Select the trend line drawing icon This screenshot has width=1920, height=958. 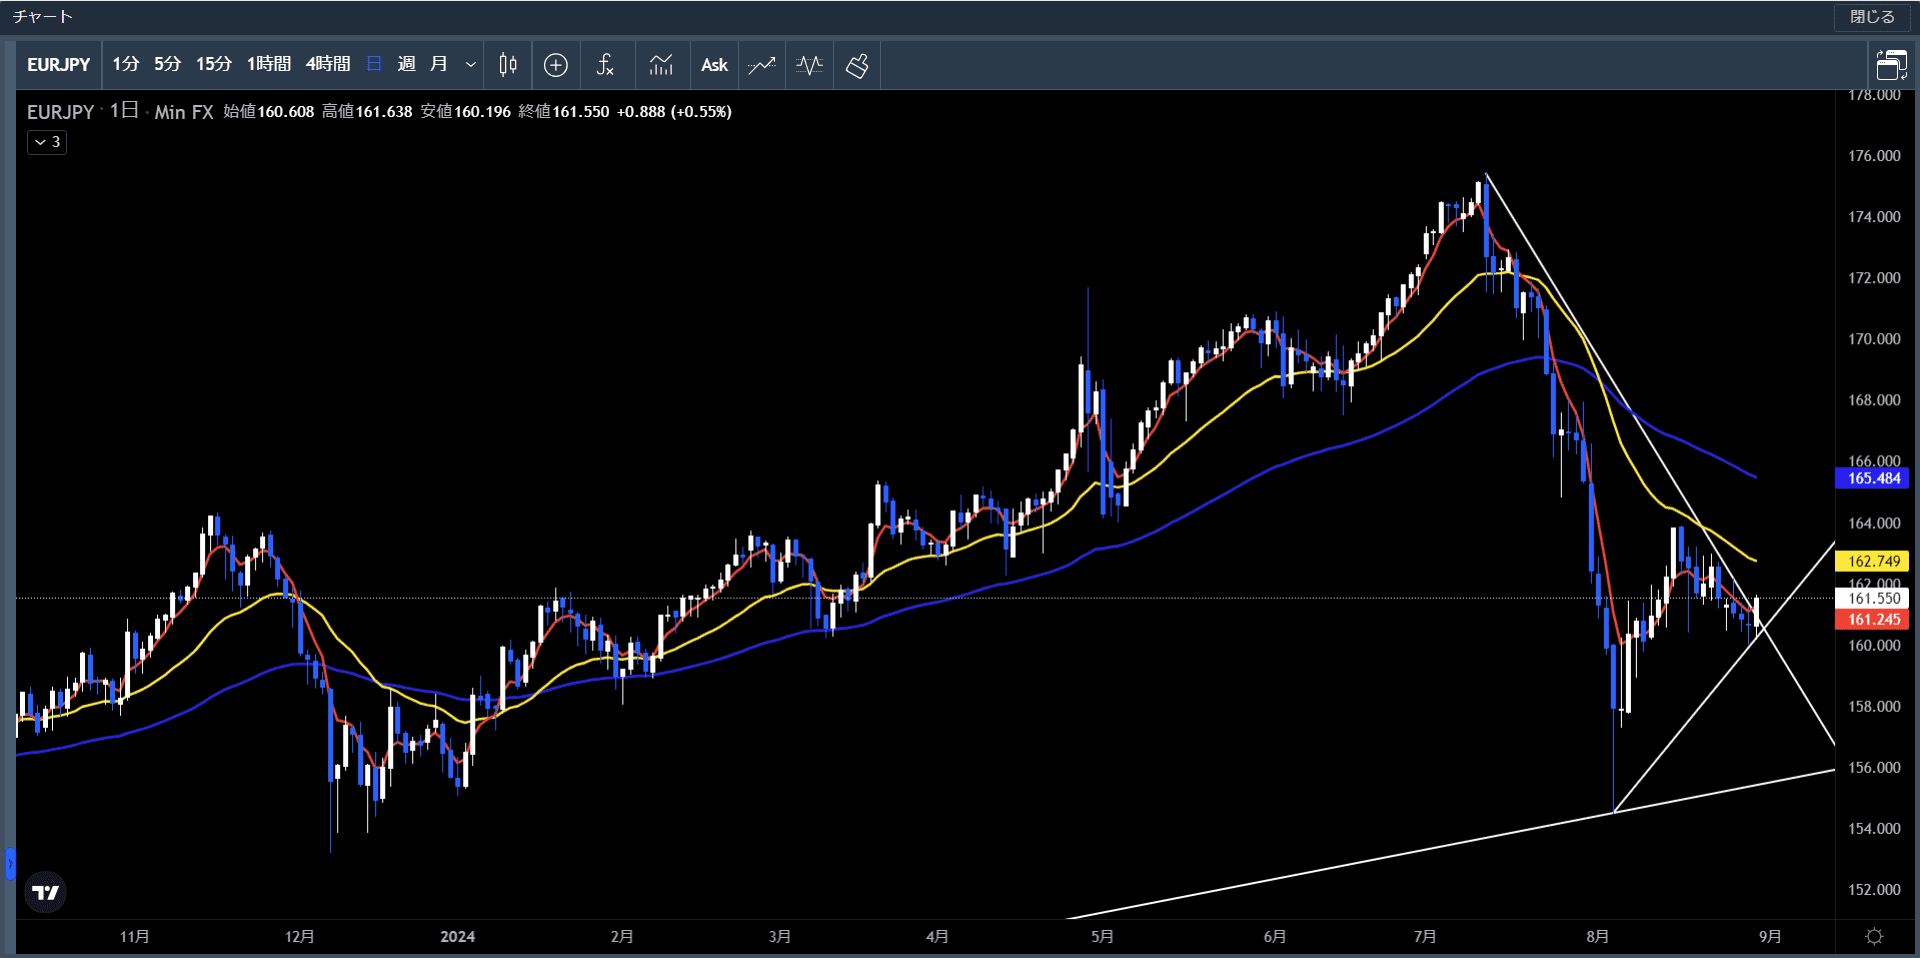(x=762, y=65)
